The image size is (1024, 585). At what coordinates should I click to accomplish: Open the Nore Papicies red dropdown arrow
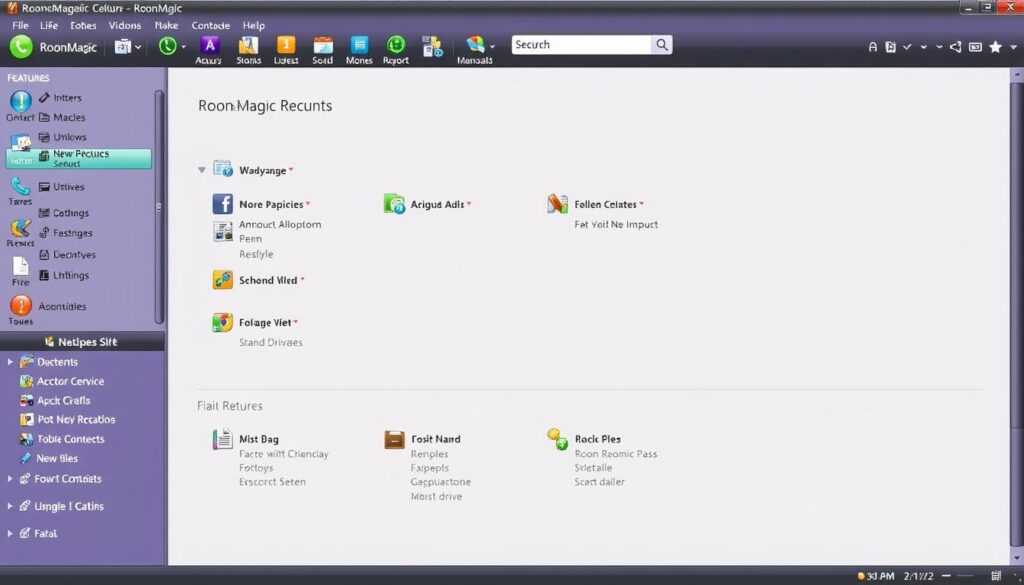(308, 204)
